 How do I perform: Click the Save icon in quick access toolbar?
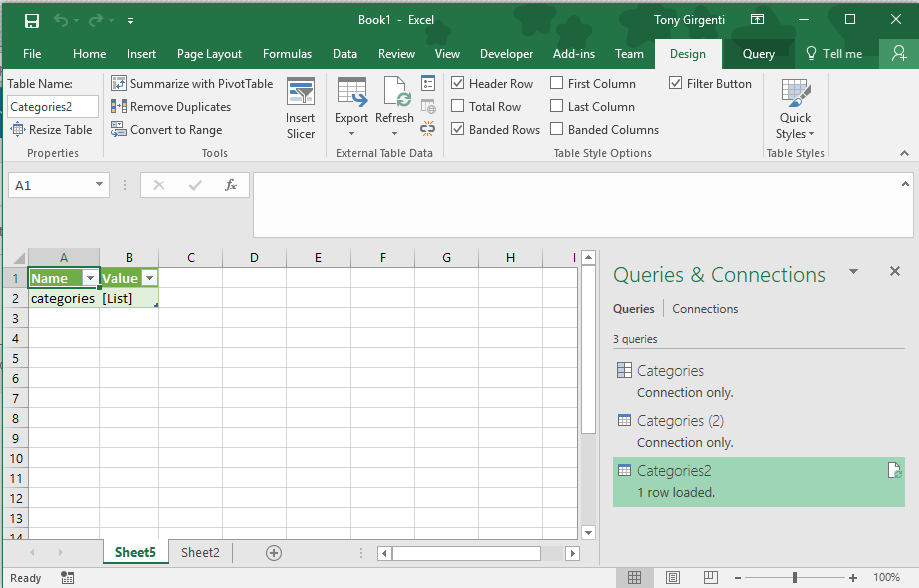click(32, 21)
